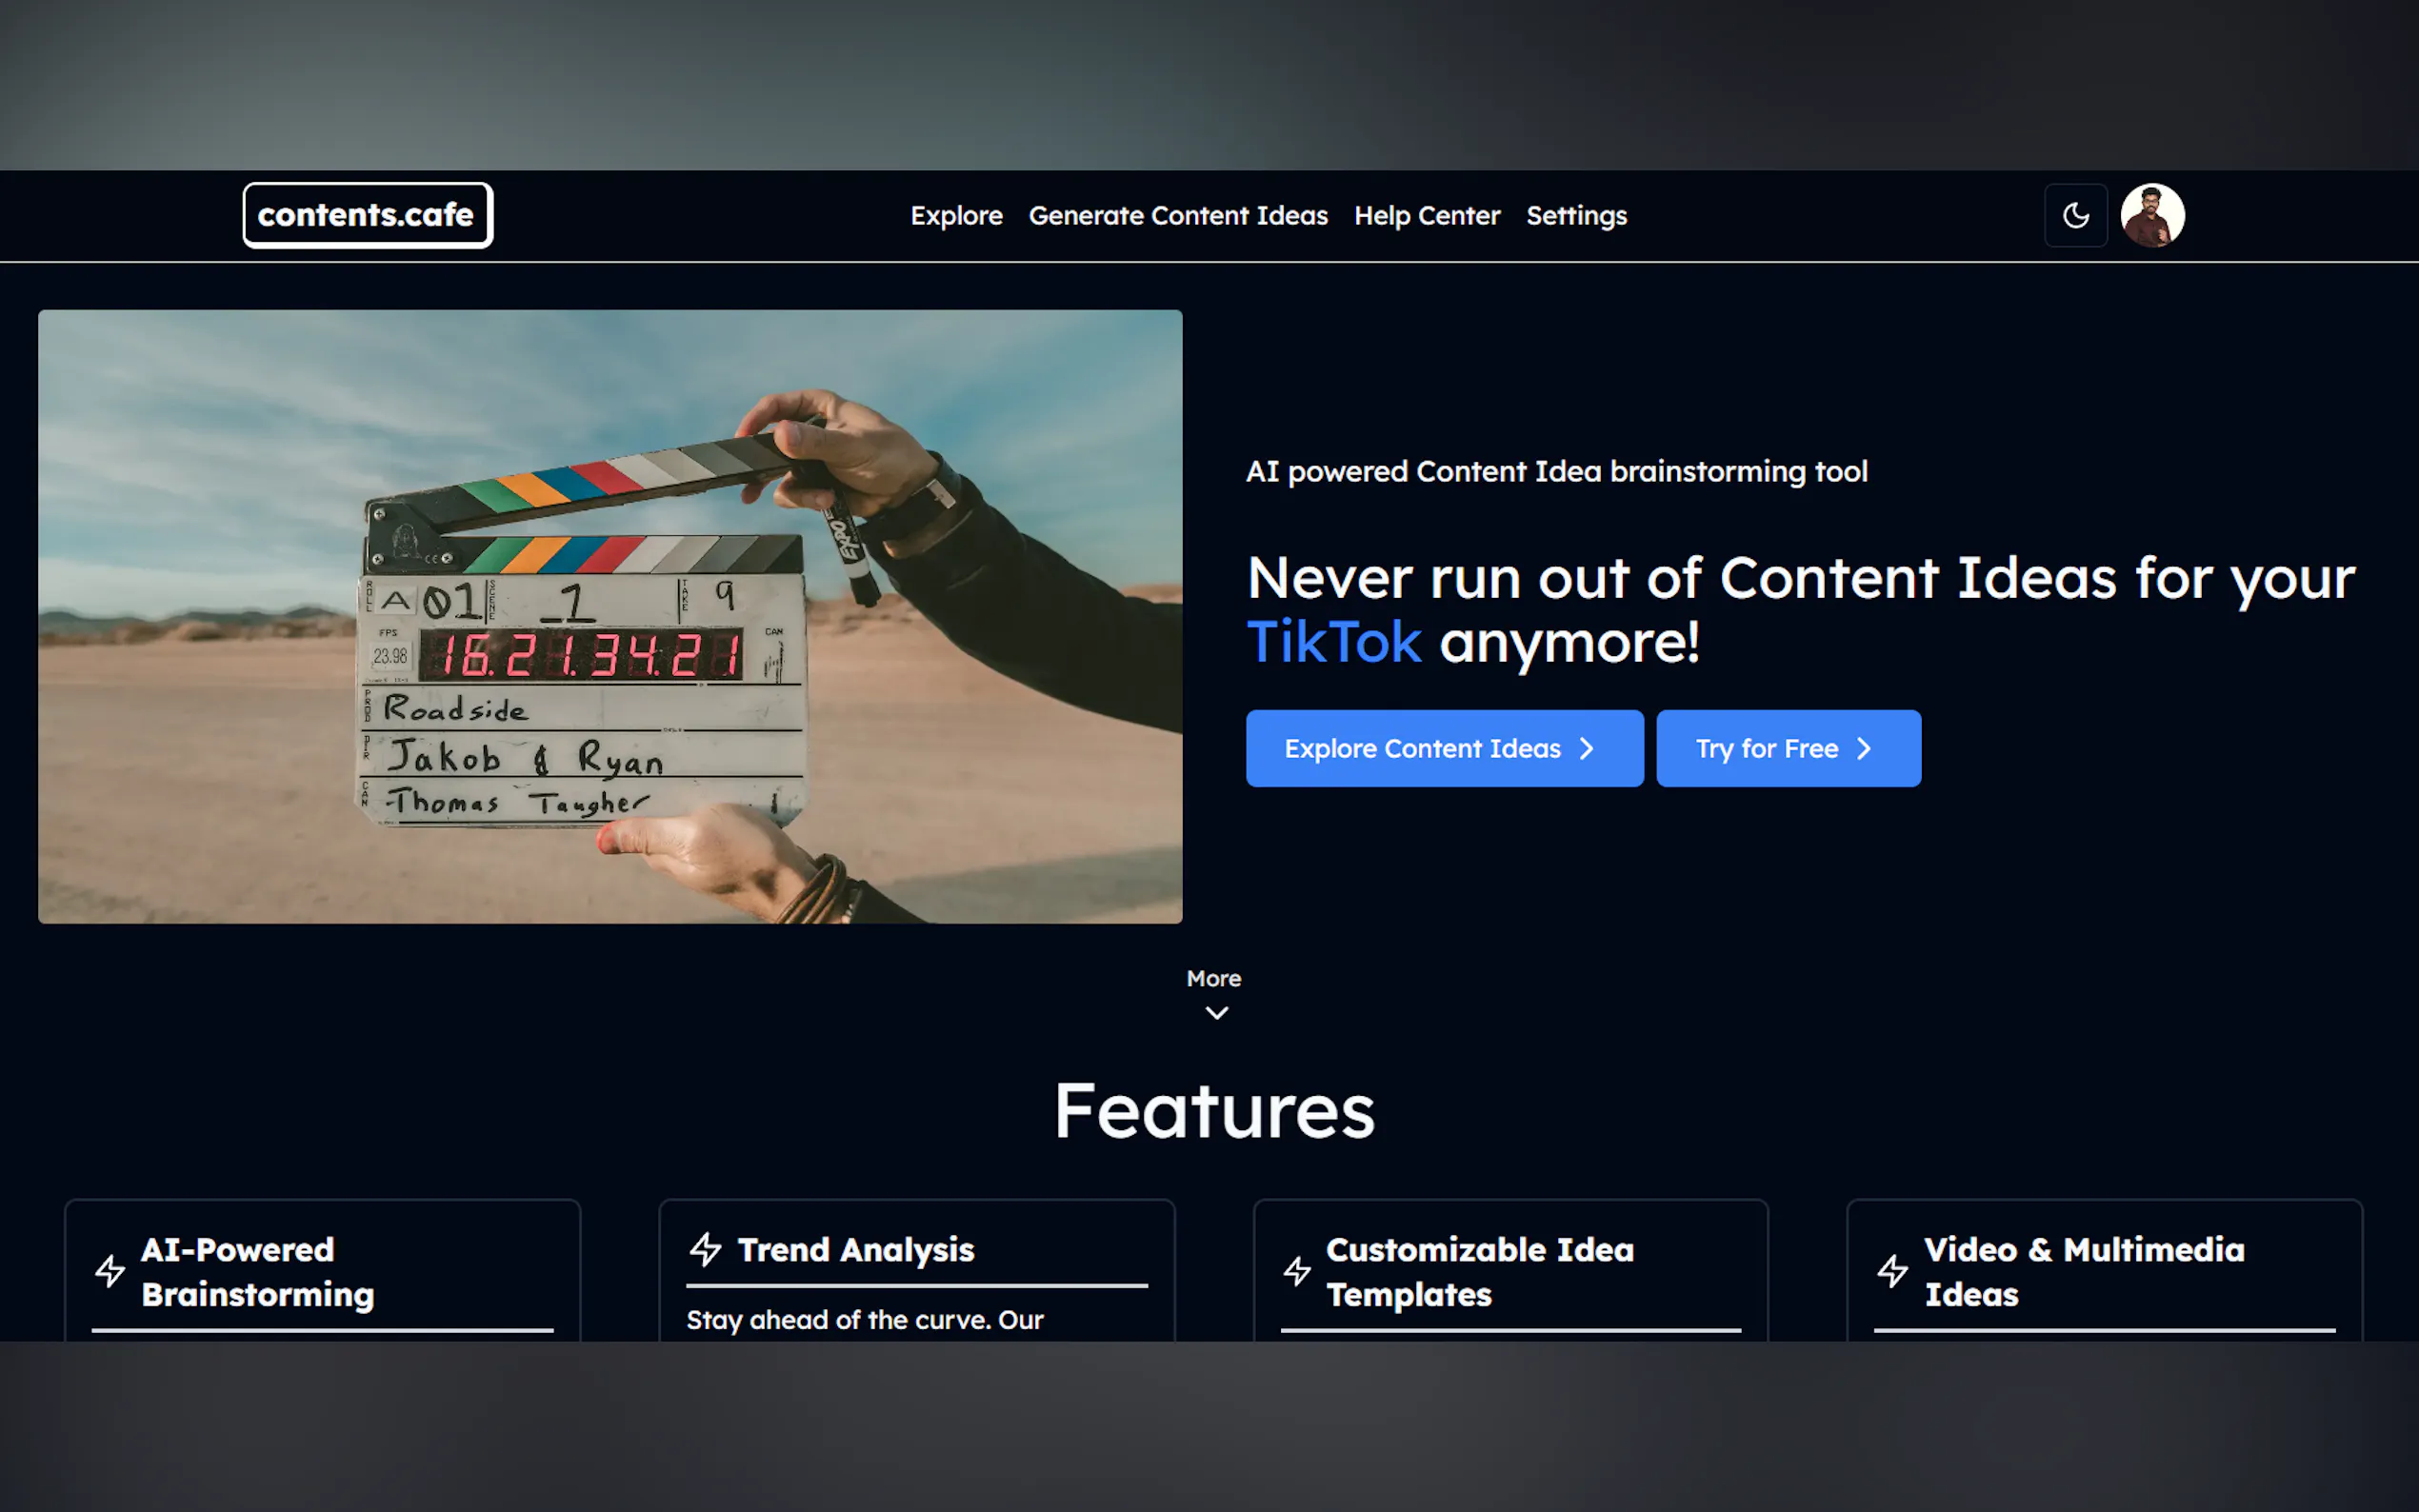The width and height of the screenshot is (2419, 1512).
Task: Select the Trend Analysis feature card title
Action: point(855,1250)
